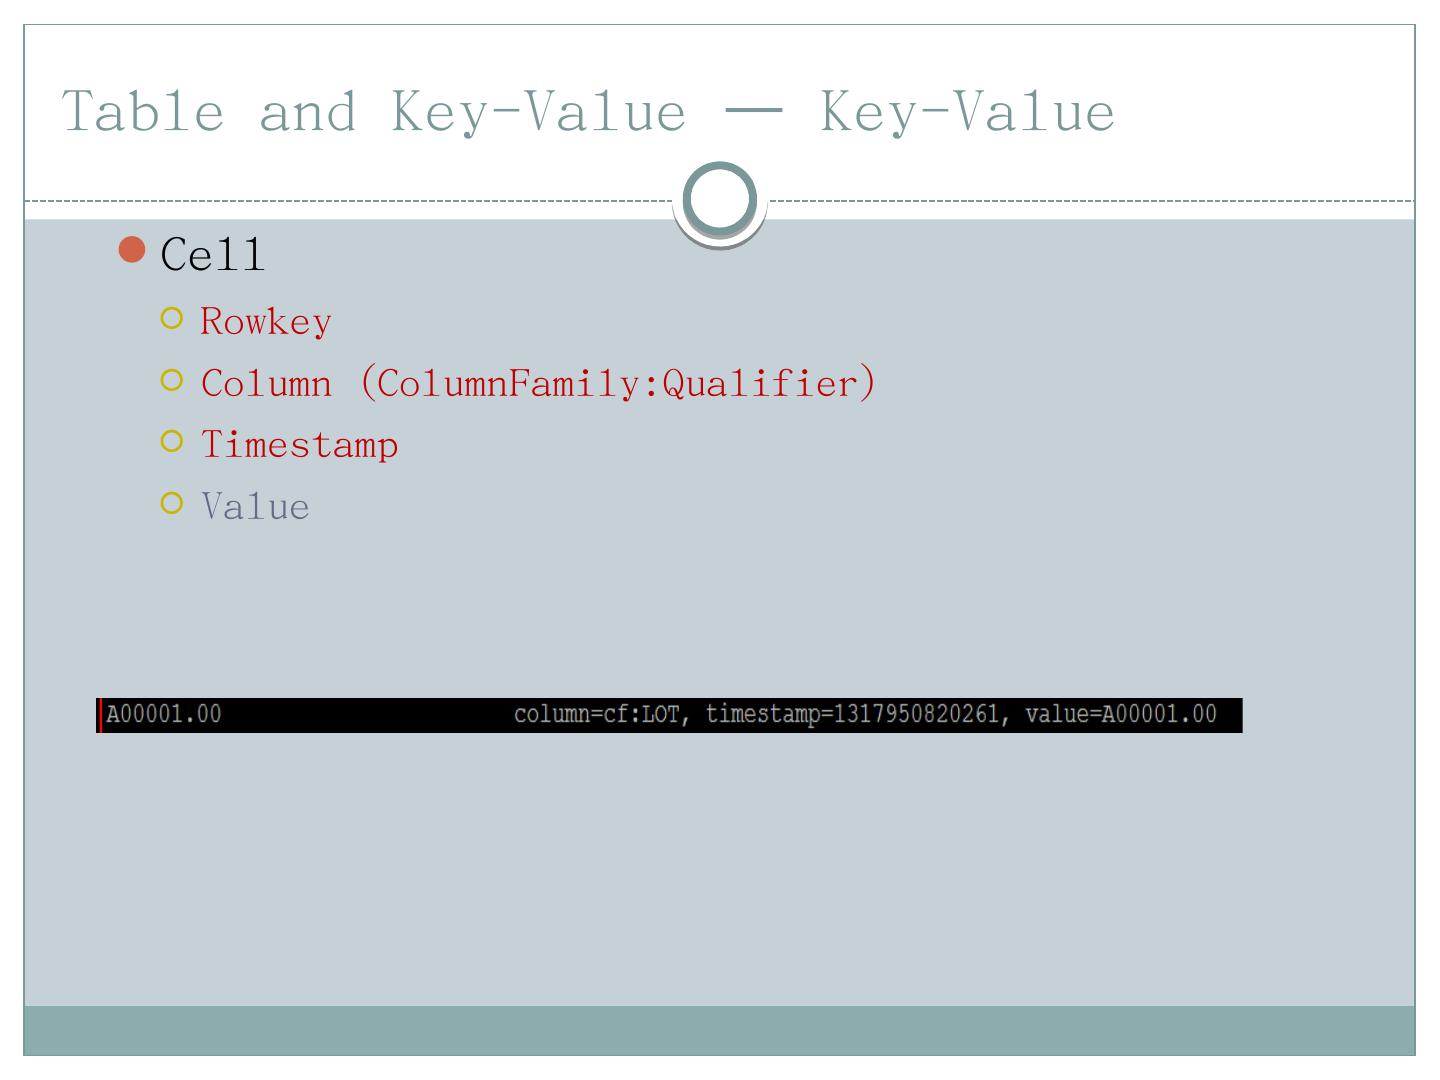The height and width of the screenshot is (1080, 1440).
Task: Click the gray "Value" list item
Action: 255,507
